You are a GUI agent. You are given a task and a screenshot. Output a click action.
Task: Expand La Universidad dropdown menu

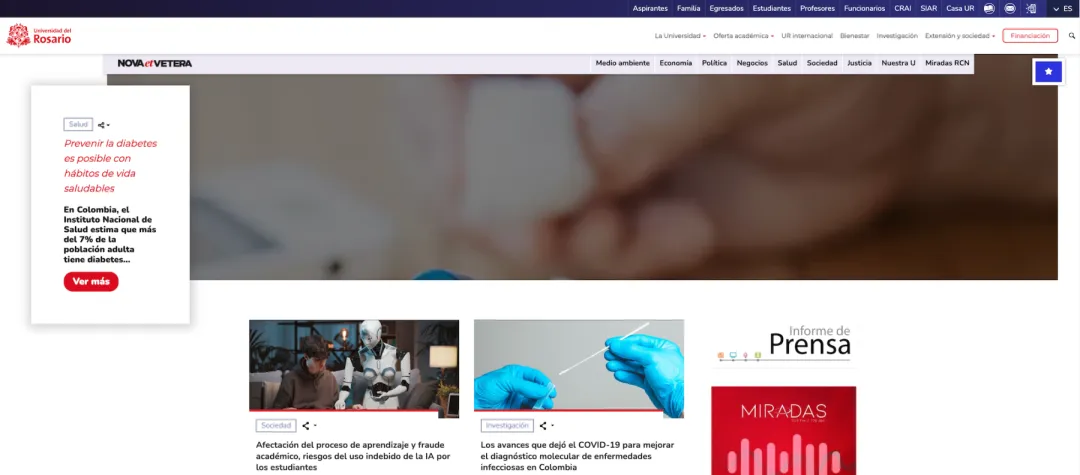click(x=680, y=36)
